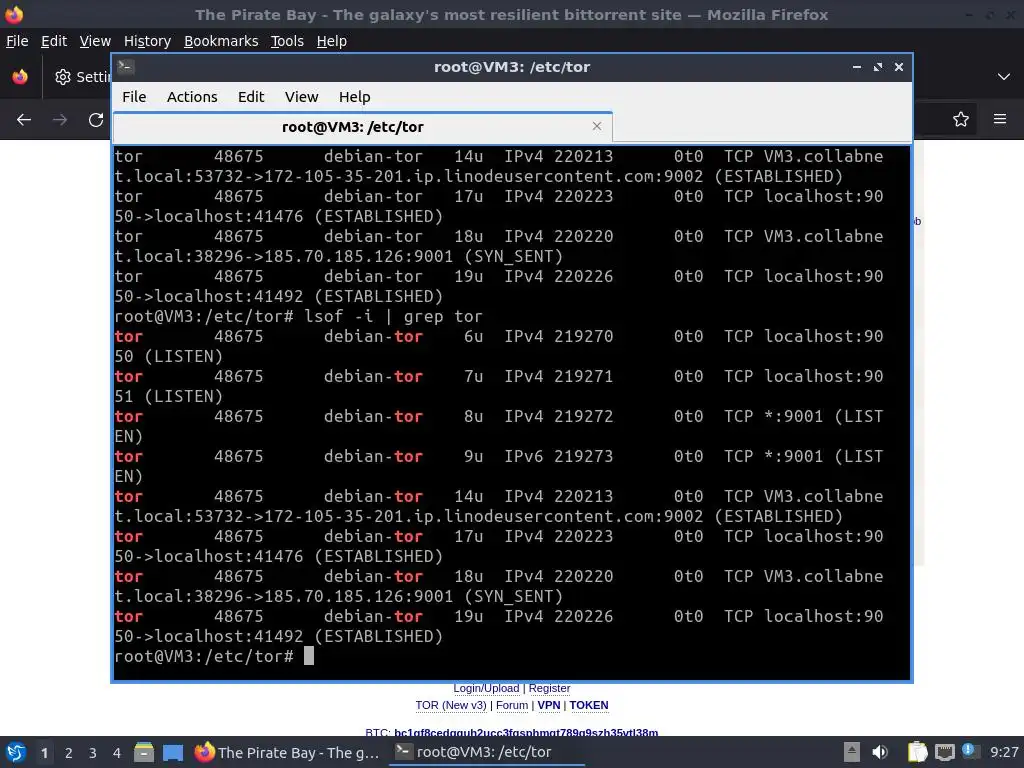Click the Firefox View pinned icon
1024x768 pixels.
pyautogui.click(x=20, y=76)
